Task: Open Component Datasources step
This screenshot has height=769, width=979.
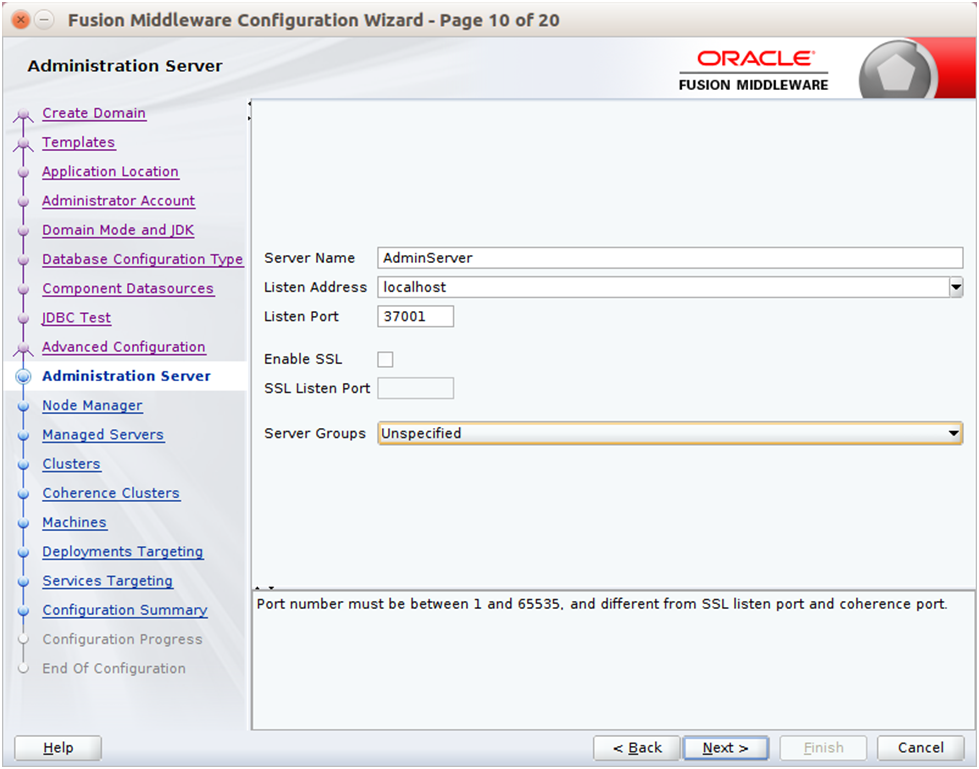Action: tap(128, 288)
